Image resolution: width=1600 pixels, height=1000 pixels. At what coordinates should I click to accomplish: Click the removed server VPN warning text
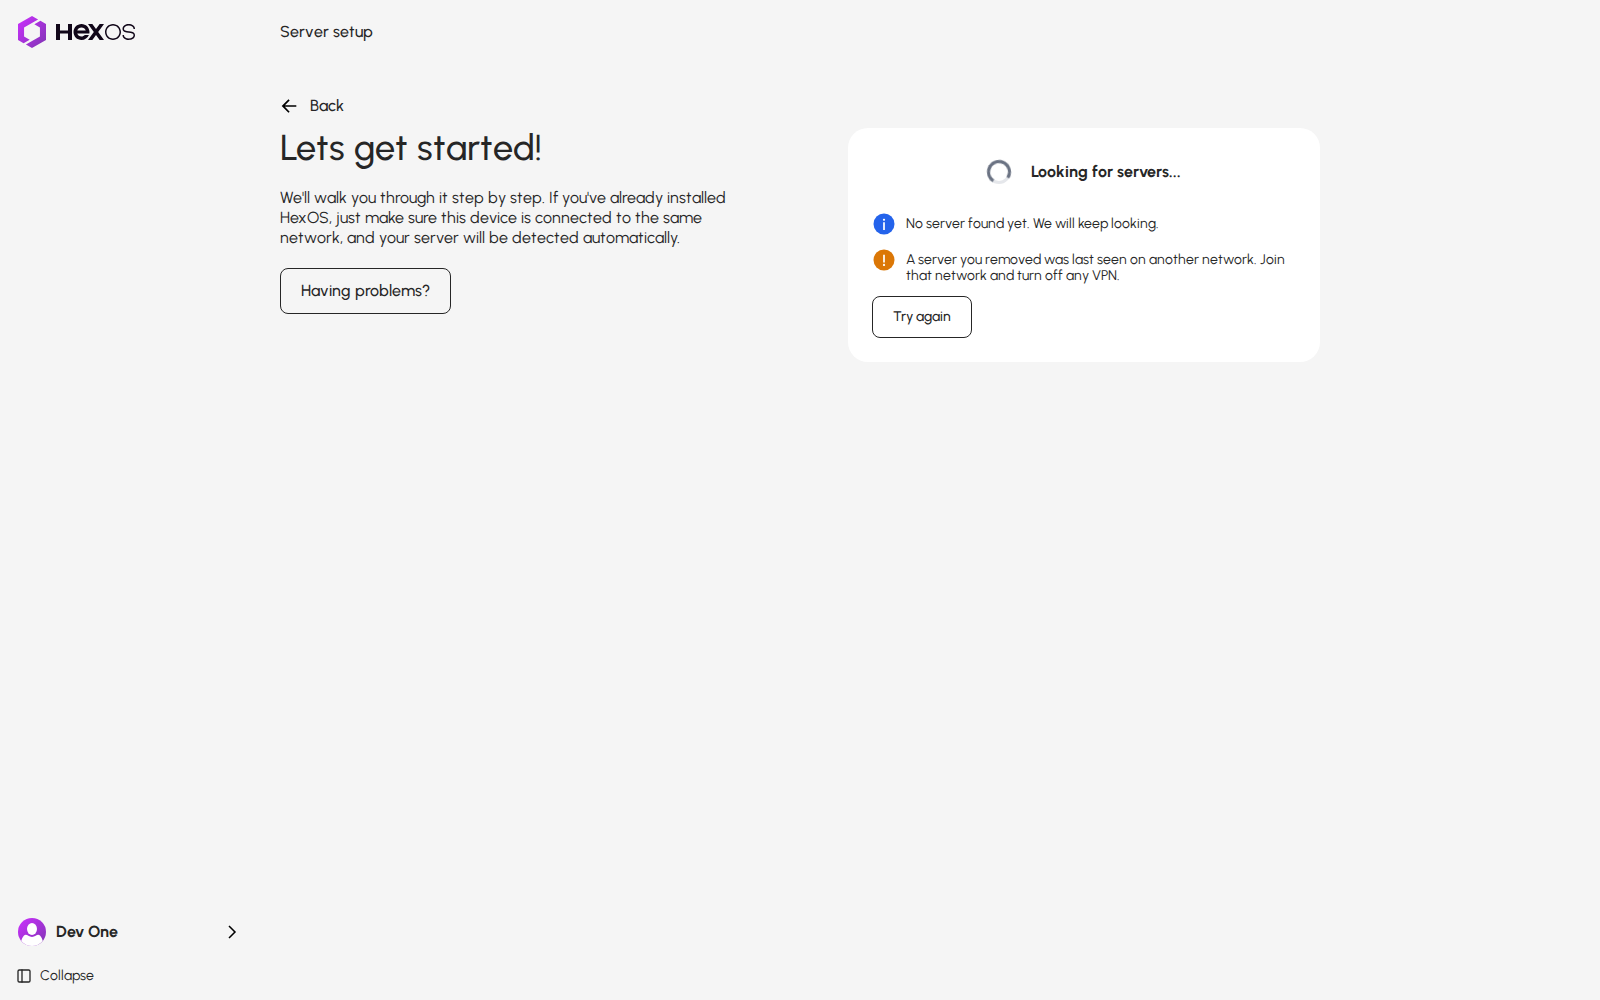1095,267
